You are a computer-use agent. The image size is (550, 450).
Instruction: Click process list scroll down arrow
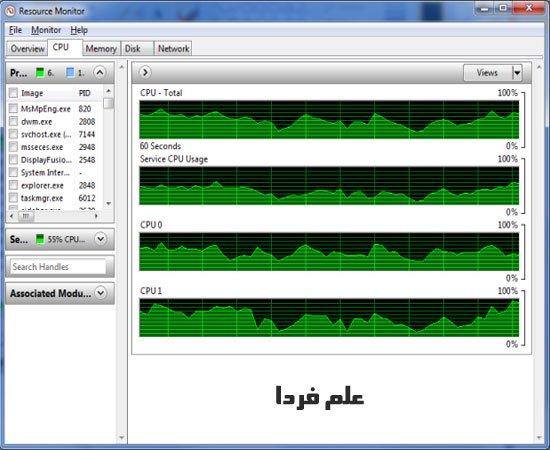[109, 203]
